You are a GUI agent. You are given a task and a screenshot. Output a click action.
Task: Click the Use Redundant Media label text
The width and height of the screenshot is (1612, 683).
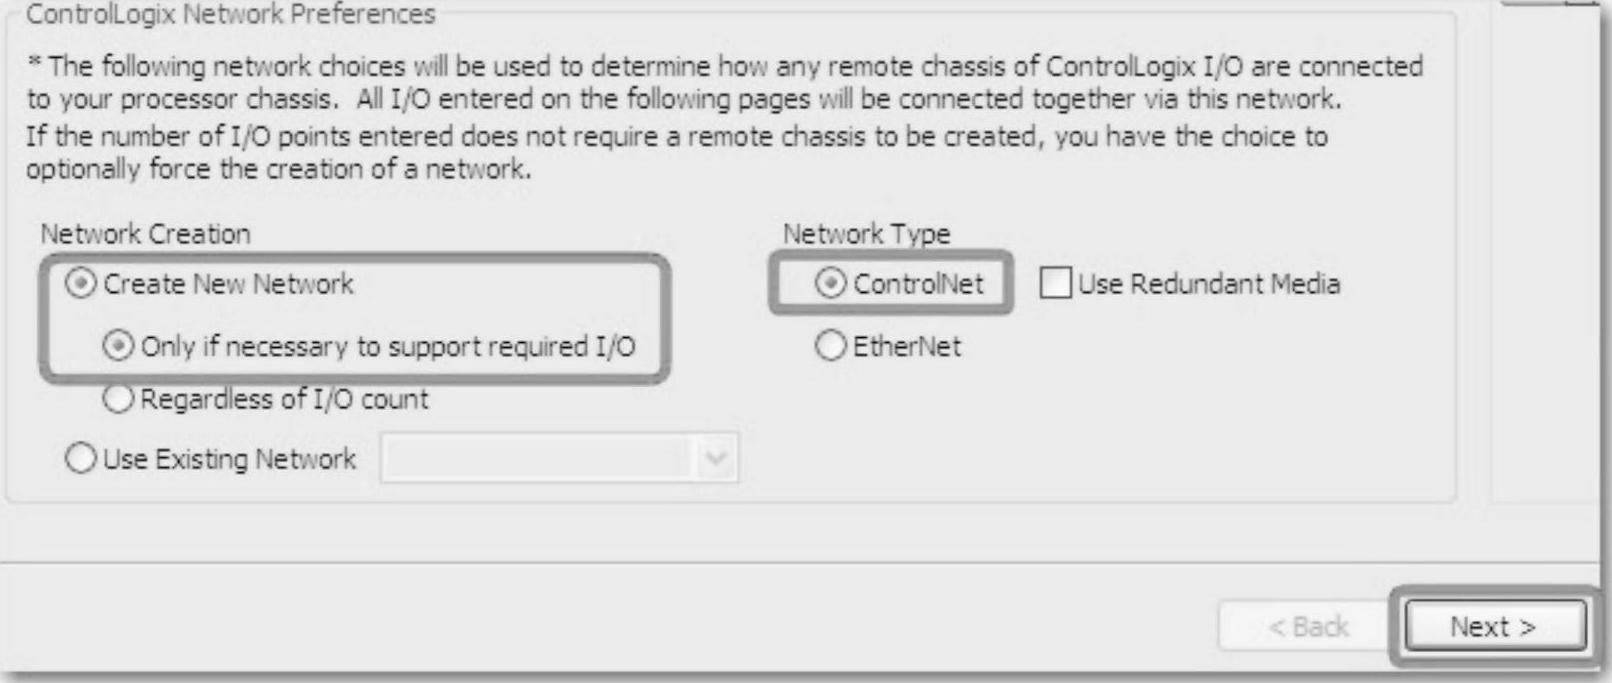pos(1209,284)
